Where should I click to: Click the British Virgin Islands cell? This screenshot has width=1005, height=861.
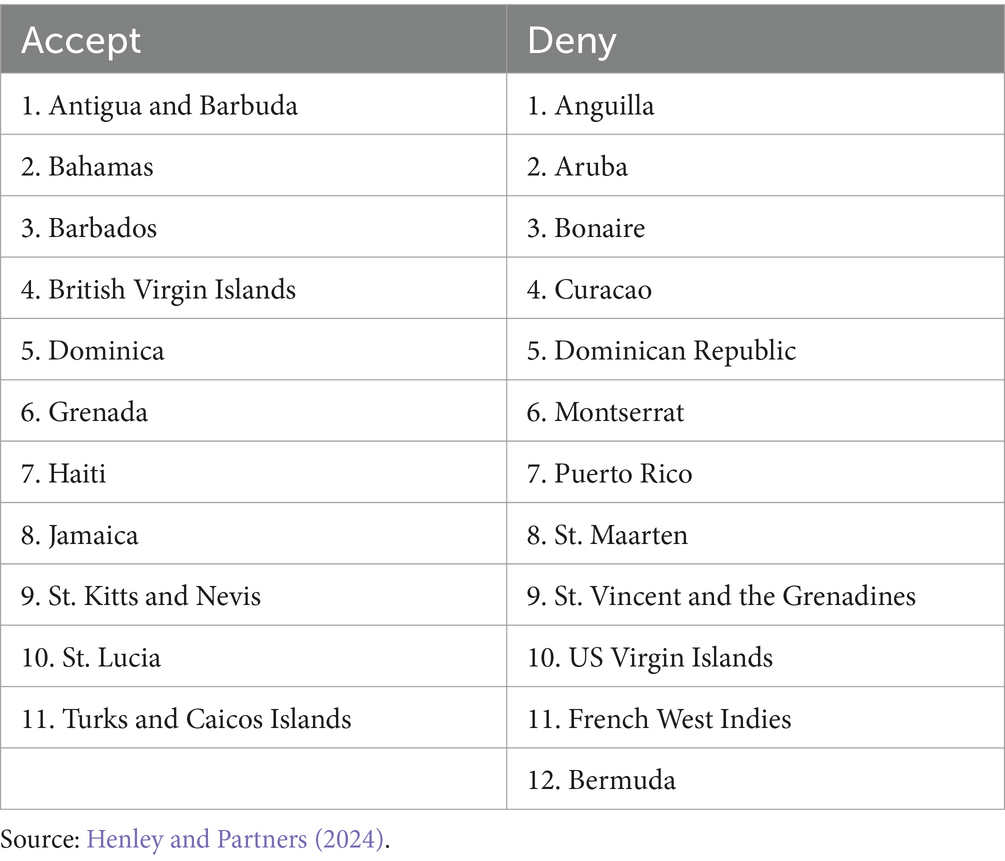(x=253, y=288)
